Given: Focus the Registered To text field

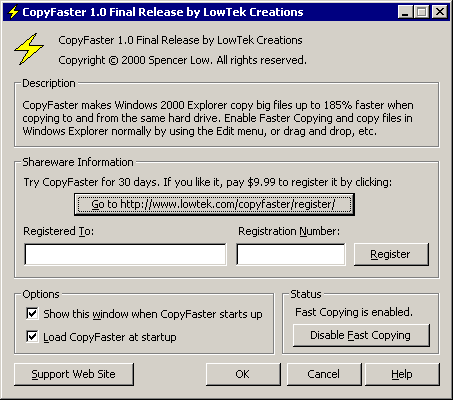Looking at the screenshot, I should click(x=125, y=254).
